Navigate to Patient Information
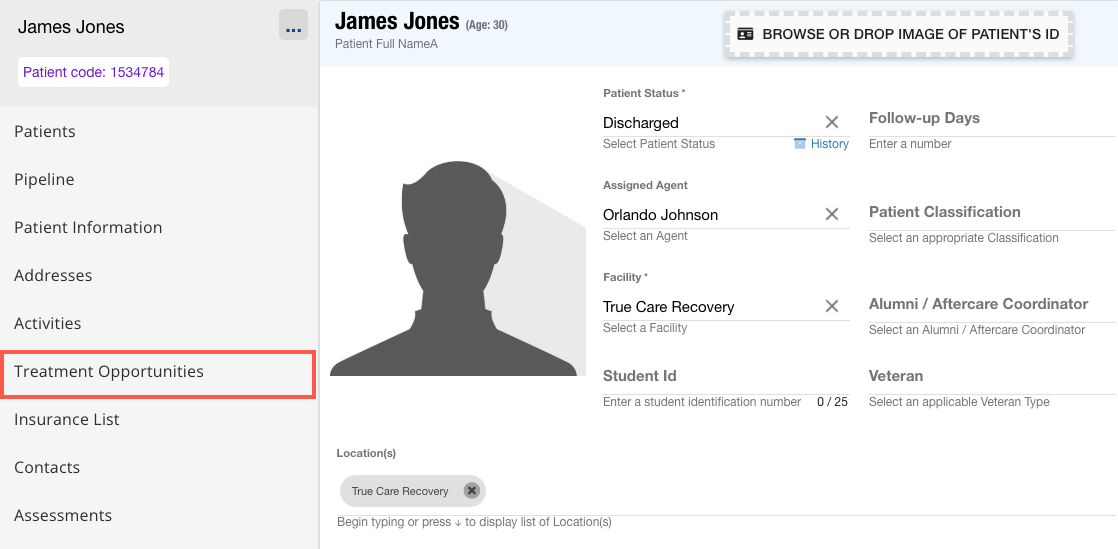Screen dimensions: 1118x549 pos(88,228)
